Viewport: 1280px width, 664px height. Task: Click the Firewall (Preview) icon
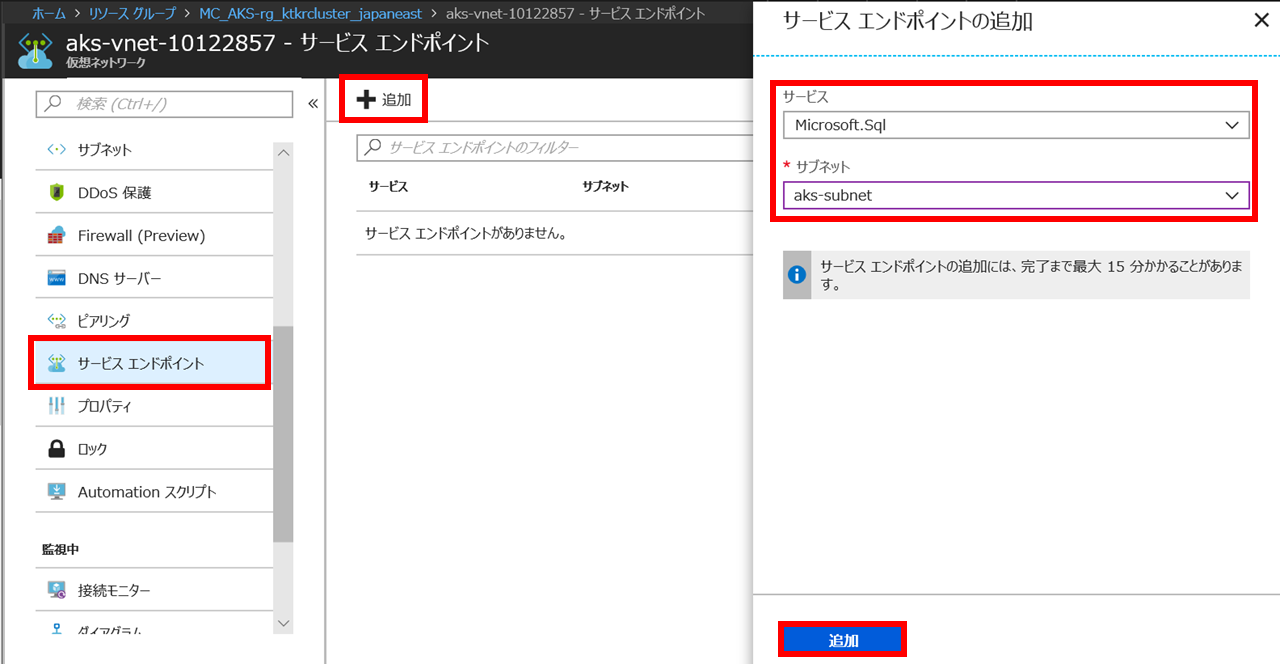click(57, 236)
